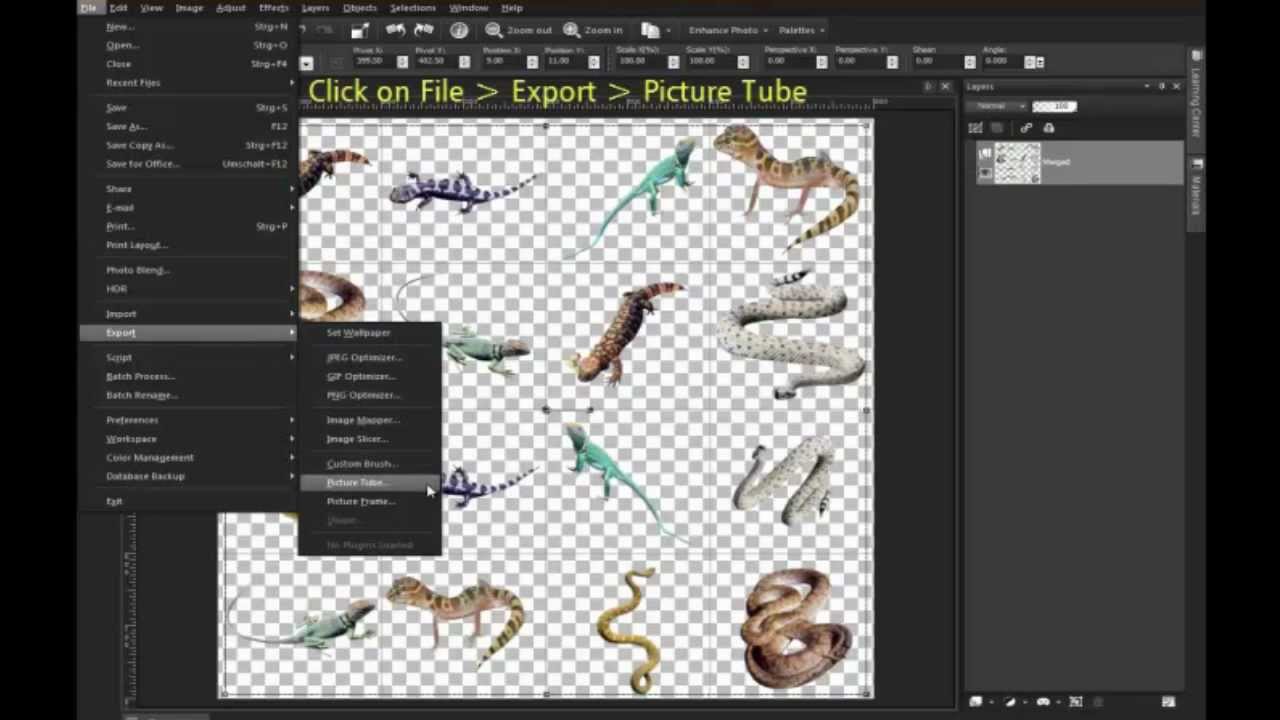Expand the Script submenu
Screen dimensions: 1280x720
coord(189,357)
